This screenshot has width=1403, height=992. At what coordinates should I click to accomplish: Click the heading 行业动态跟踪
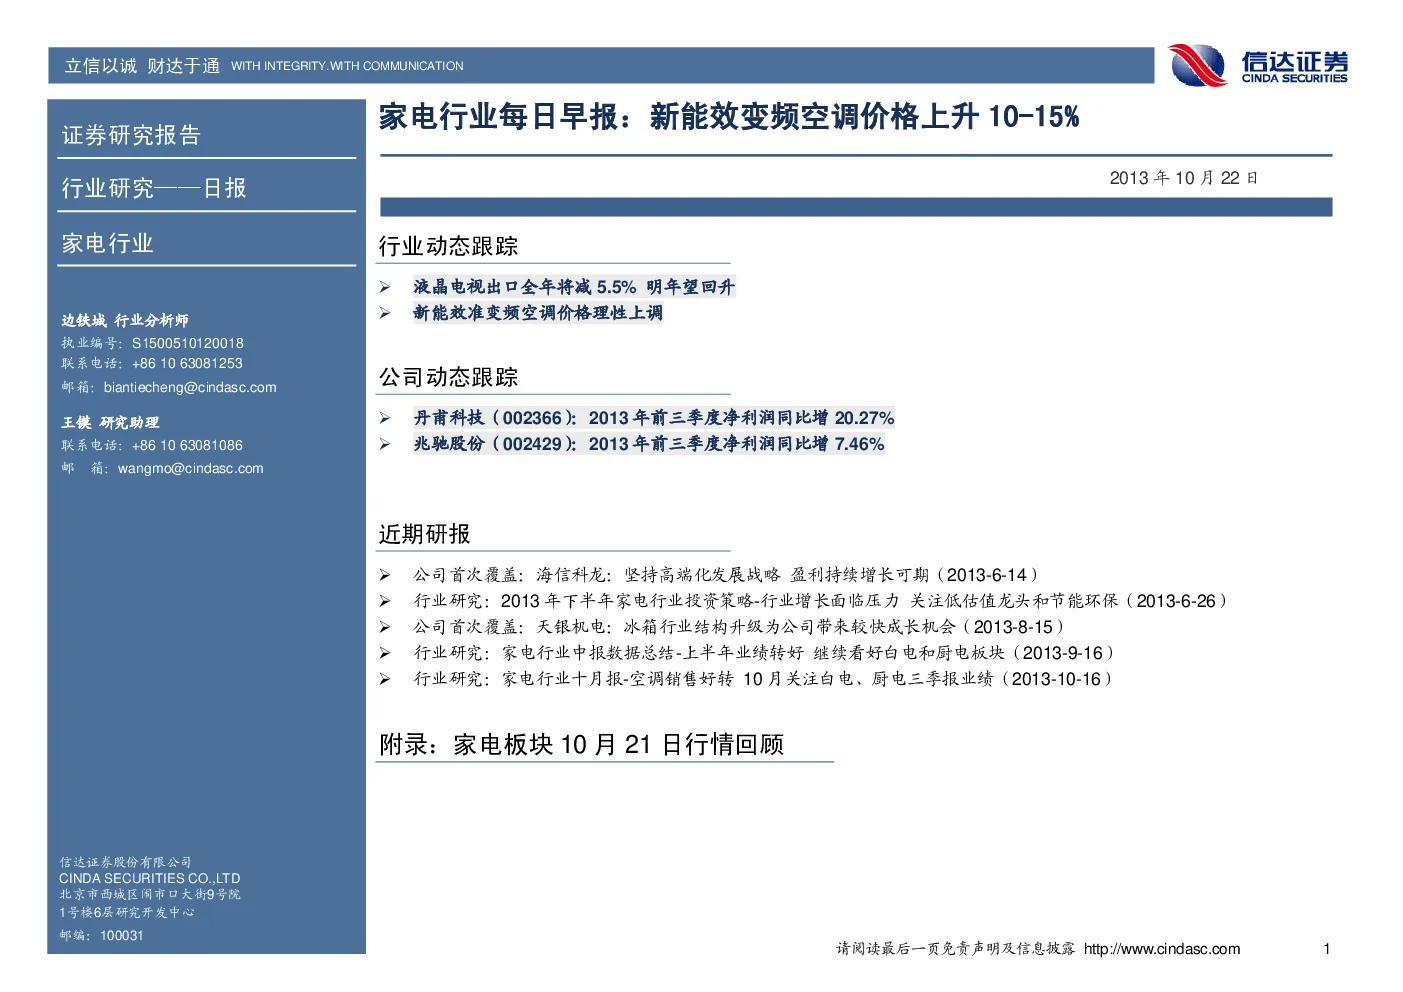point(448,246)
